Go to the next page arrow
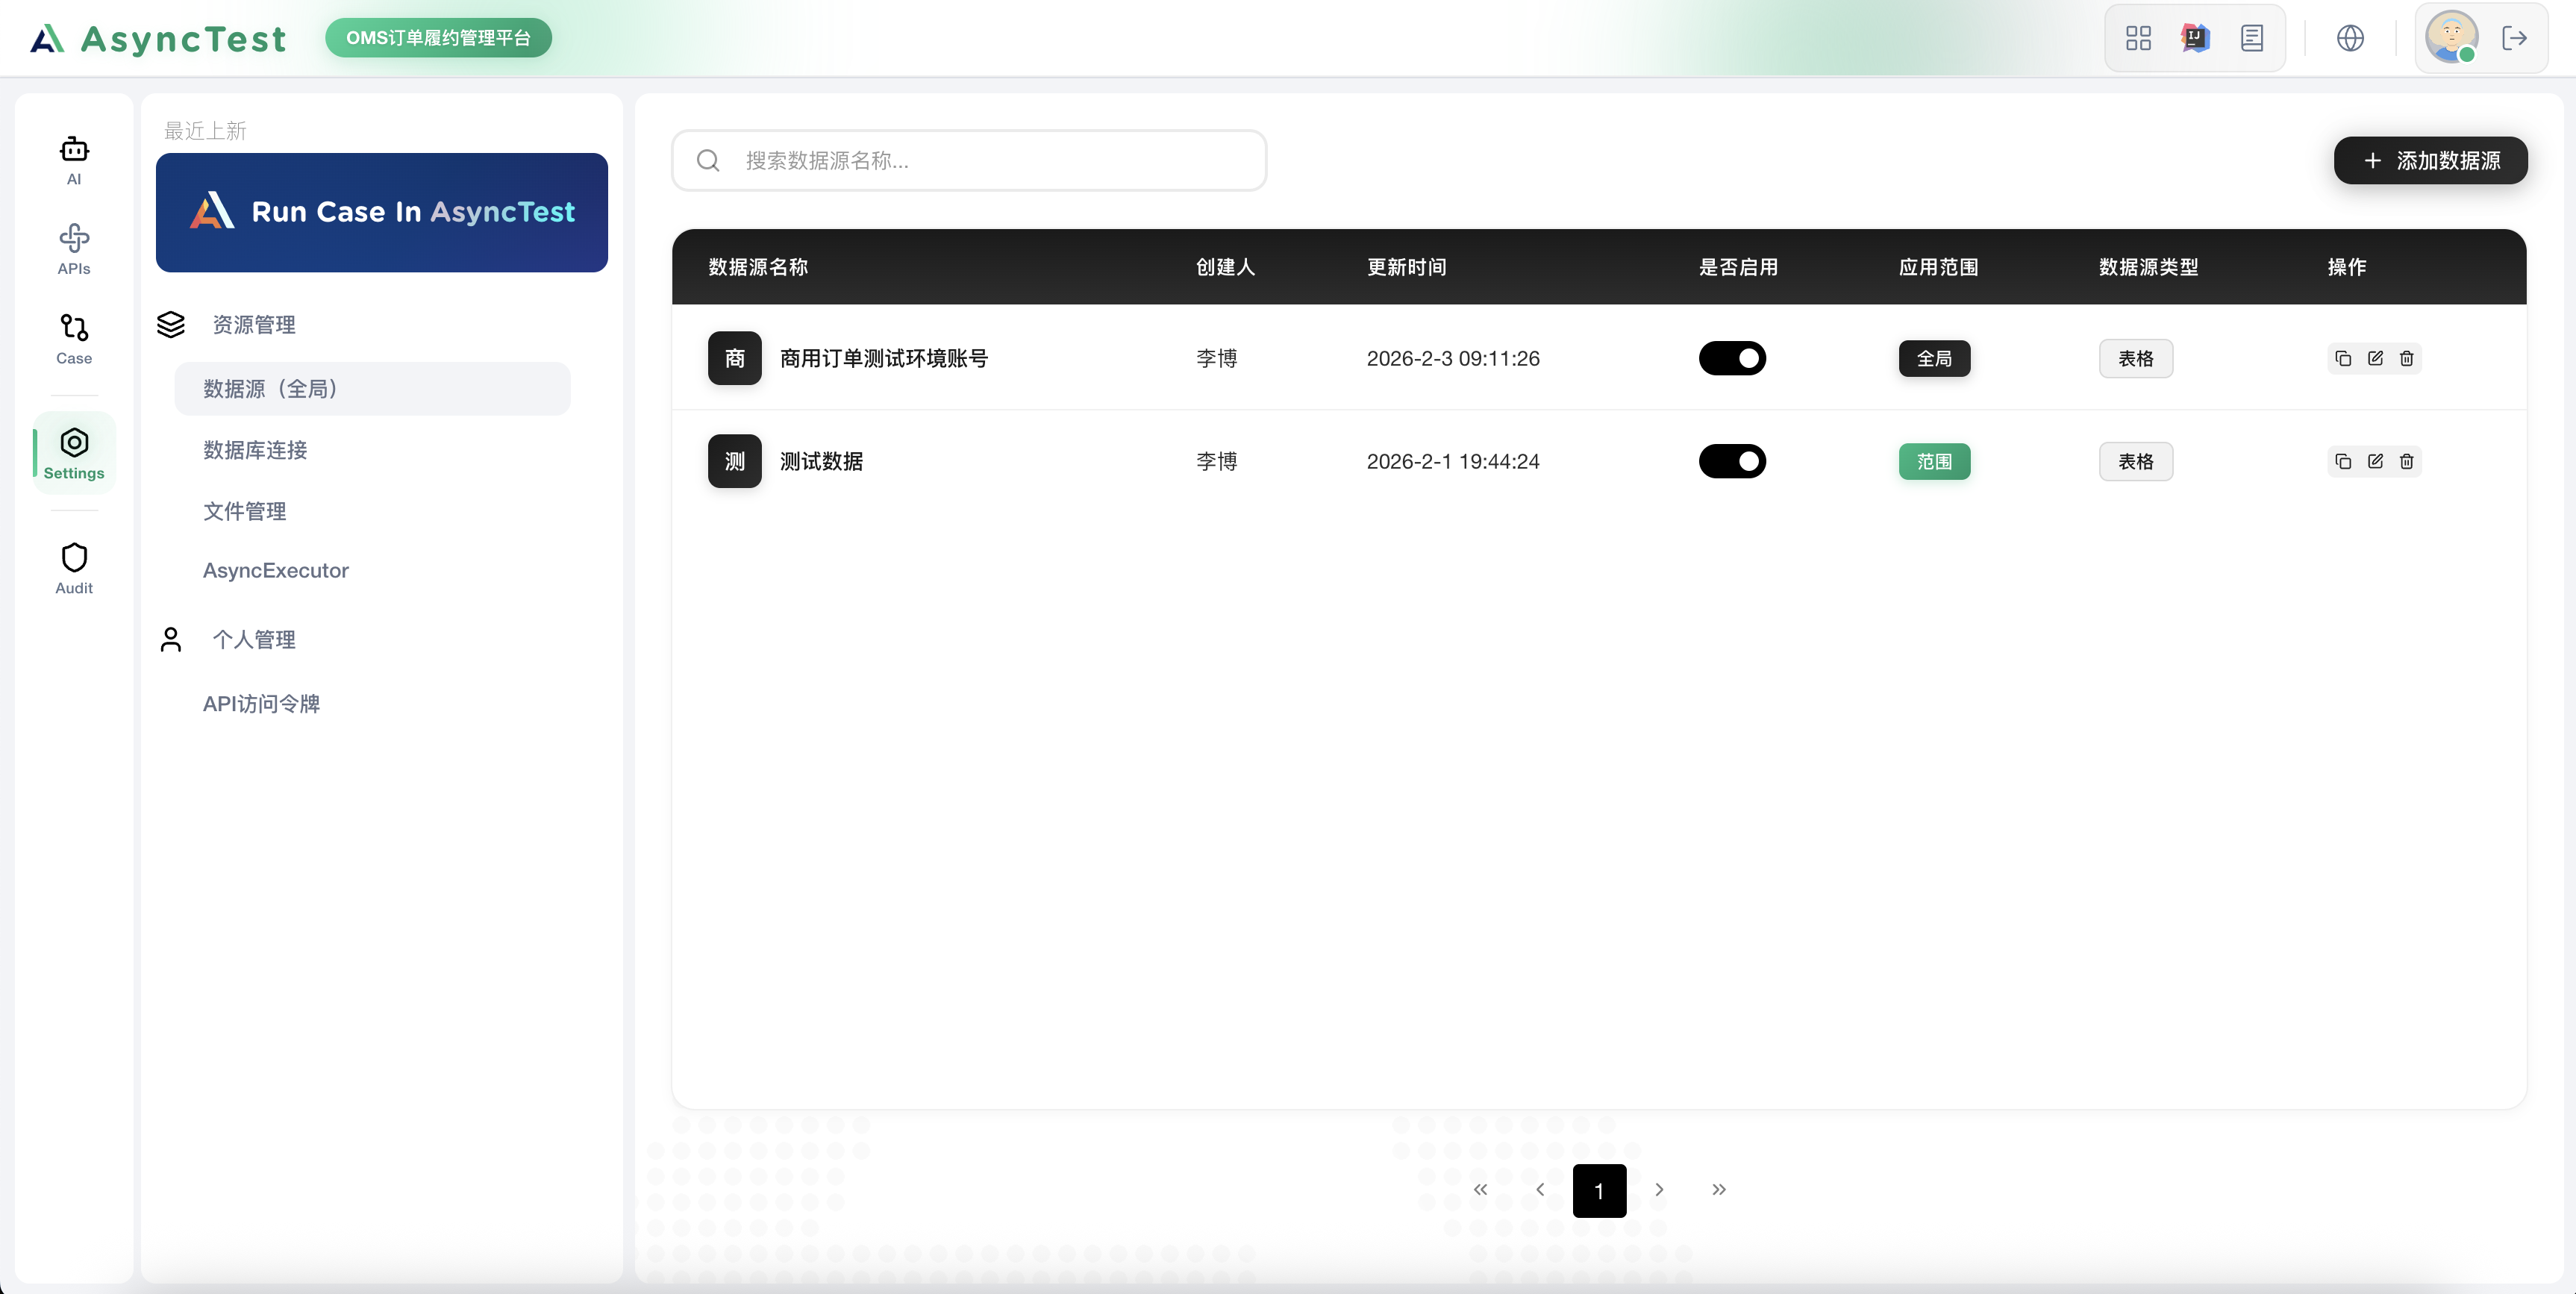This screenshot has width=2576, height=1294. 1659,1190
